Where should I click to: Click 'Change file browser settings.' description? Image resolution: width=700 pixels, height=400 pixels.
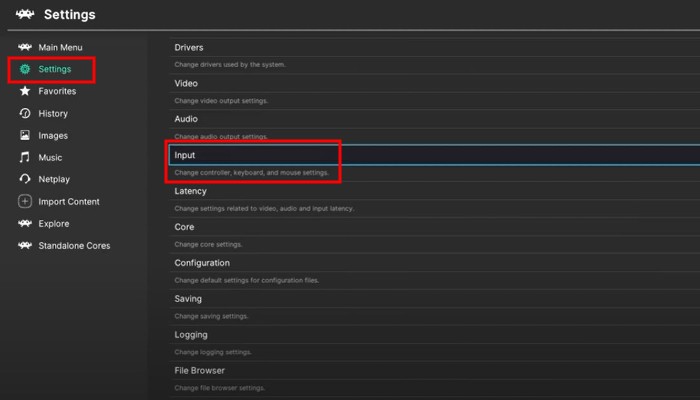click(x=220, y=388)
